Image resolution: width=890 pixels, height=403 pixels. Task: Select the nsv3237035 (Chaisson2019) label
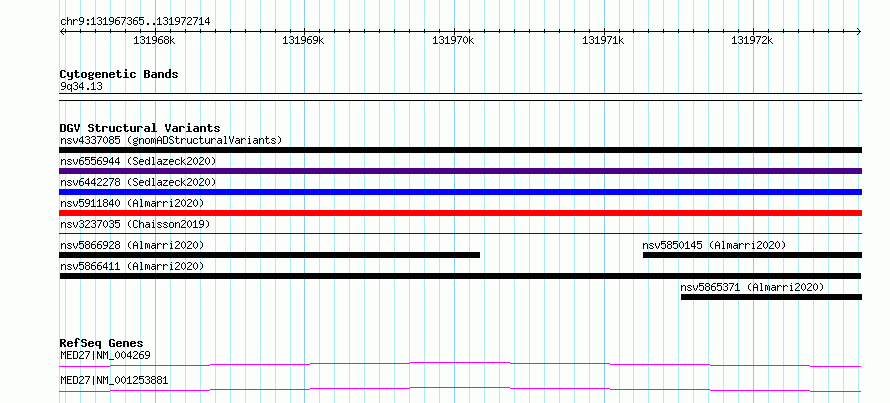coord(135,224)
